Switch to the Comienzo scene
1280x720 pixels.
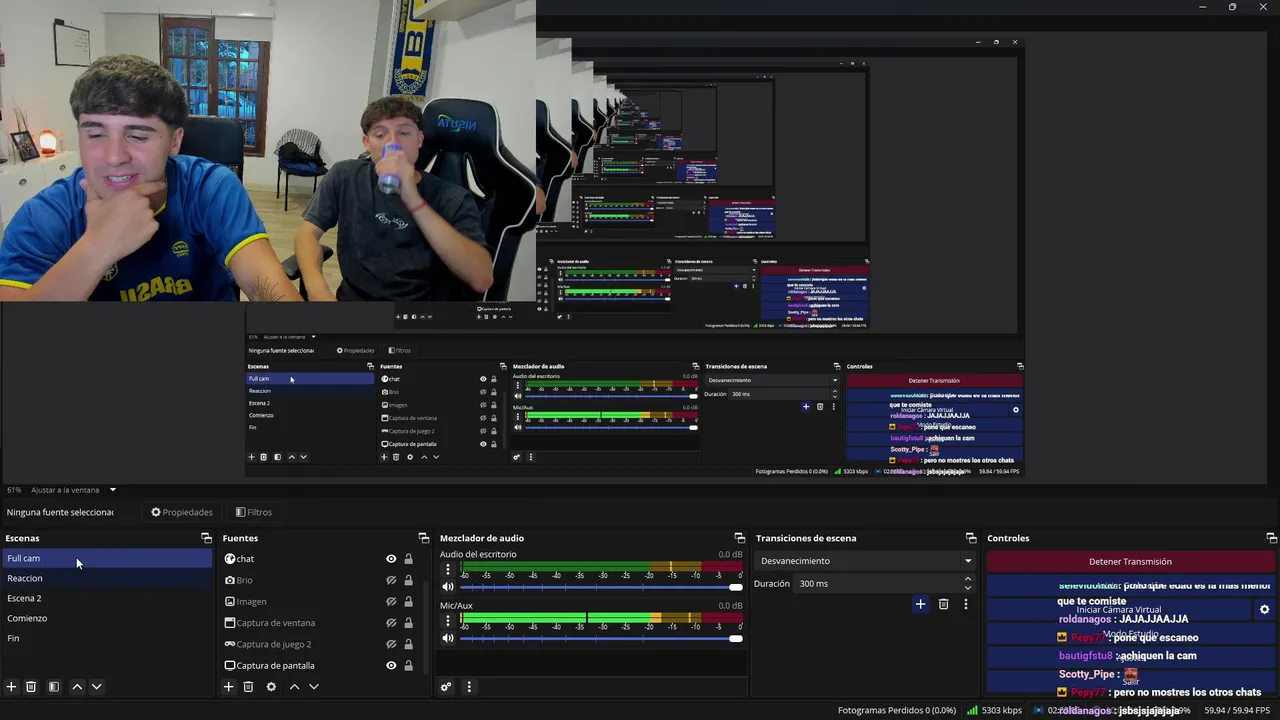click(x=106, y=618)
